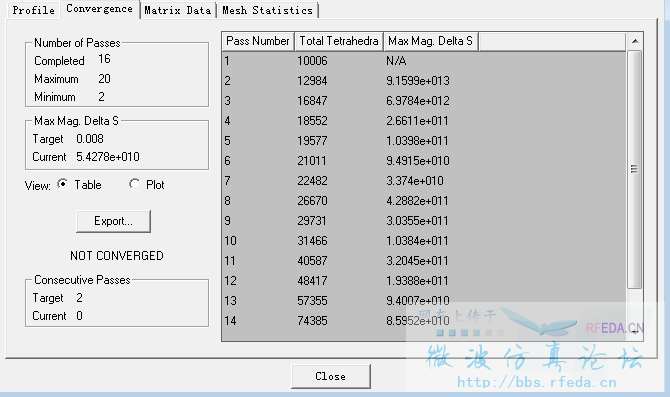This screenshot has width=670, height=397.
Task: Click the Export... button
Action: 113,221
